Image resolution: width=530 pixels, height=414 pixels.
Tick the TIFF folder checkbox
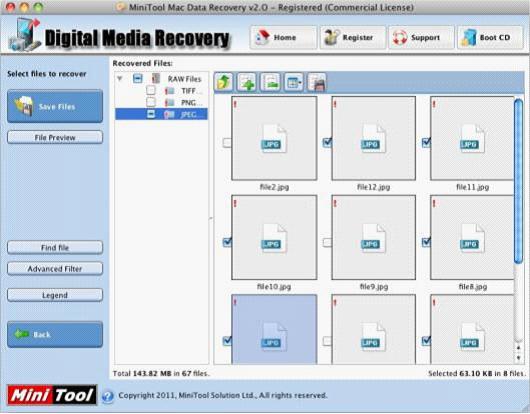coord(151,91)
